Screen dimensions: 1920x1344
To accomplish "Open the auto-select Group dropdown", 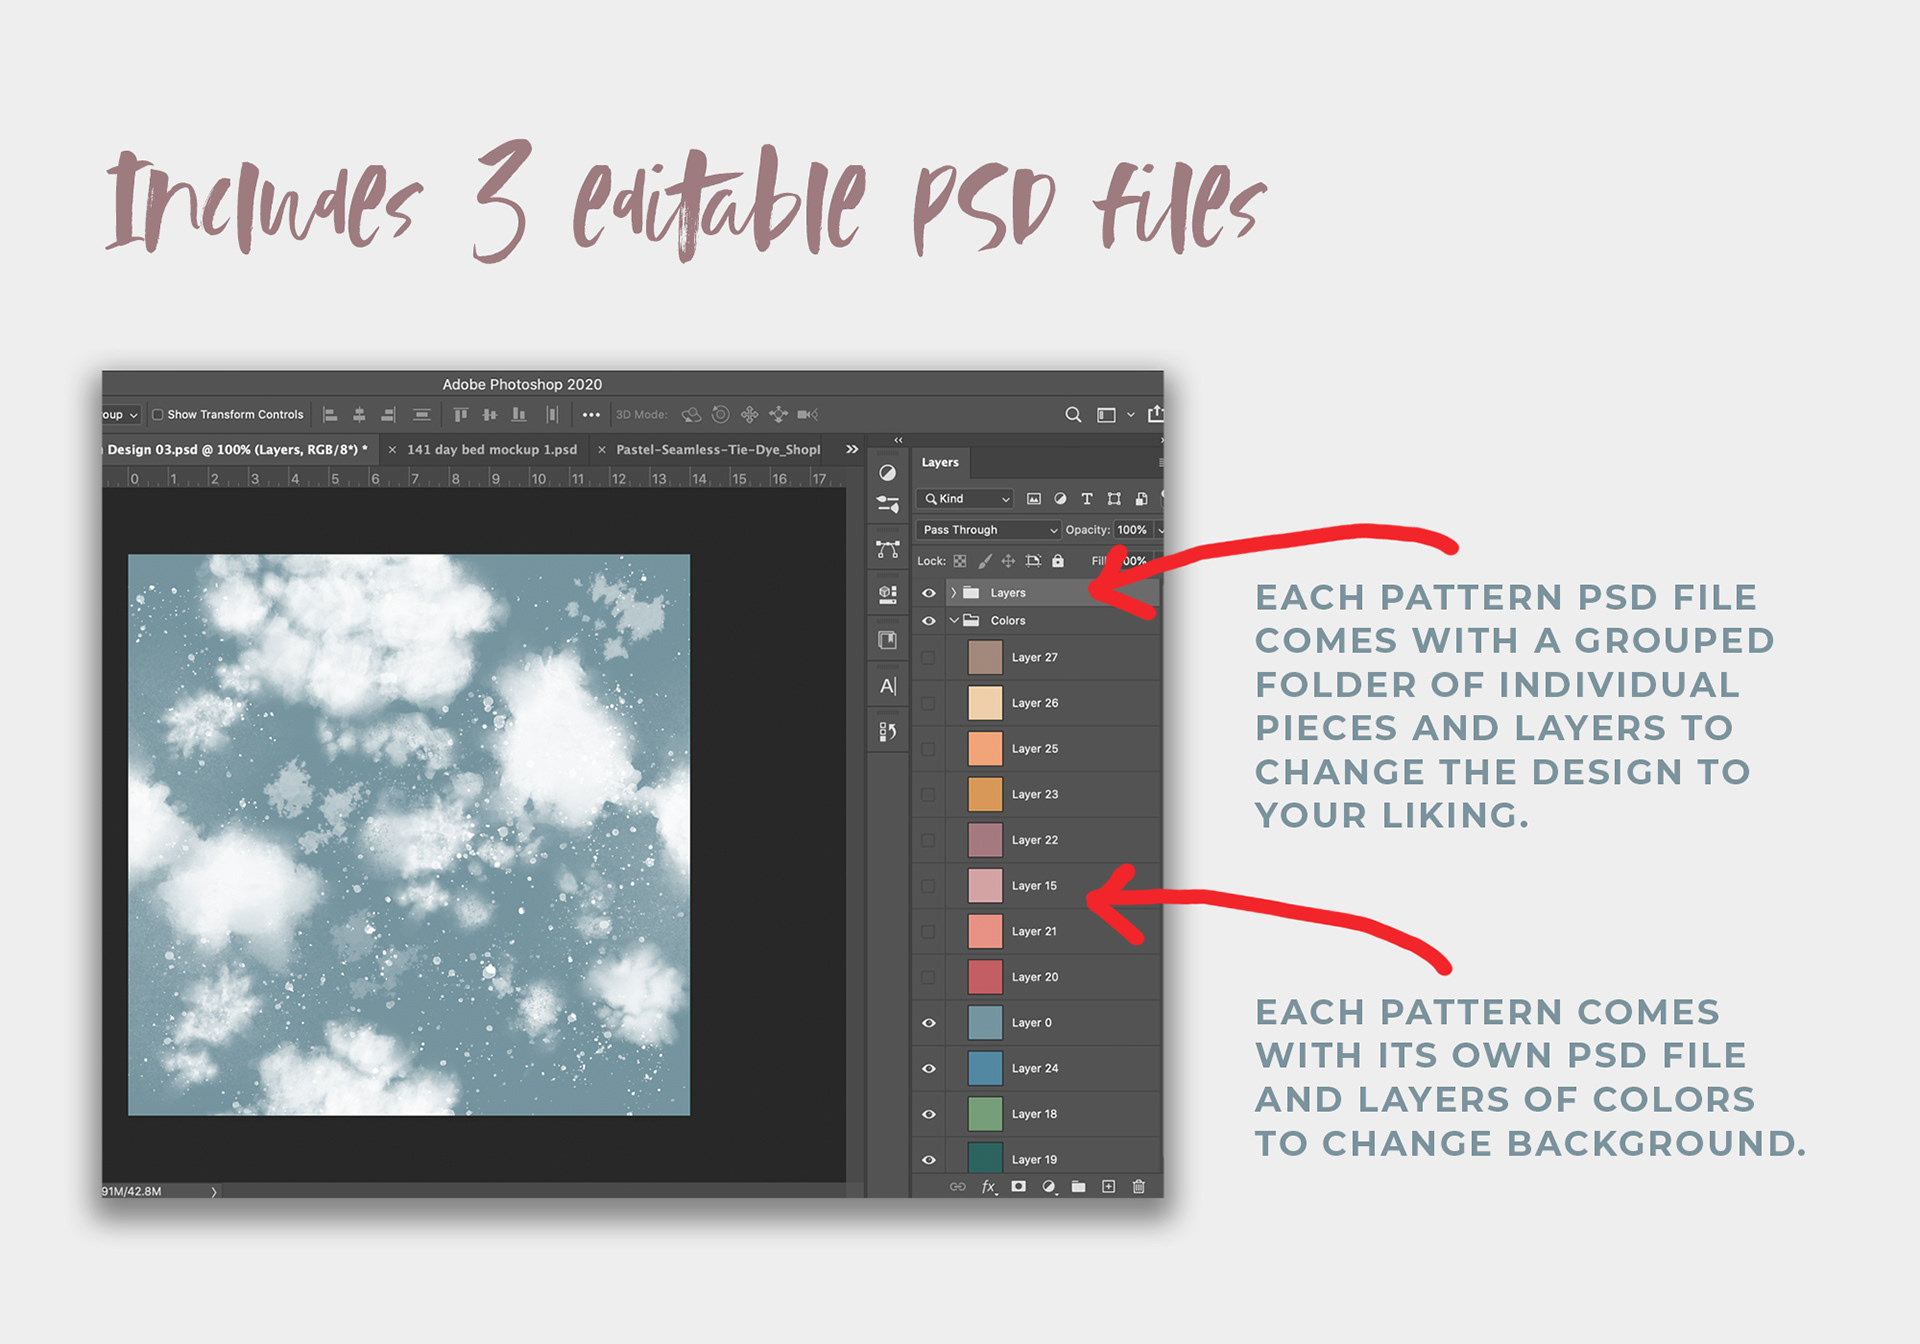I will pyautogui.click(x=120, y=415).
